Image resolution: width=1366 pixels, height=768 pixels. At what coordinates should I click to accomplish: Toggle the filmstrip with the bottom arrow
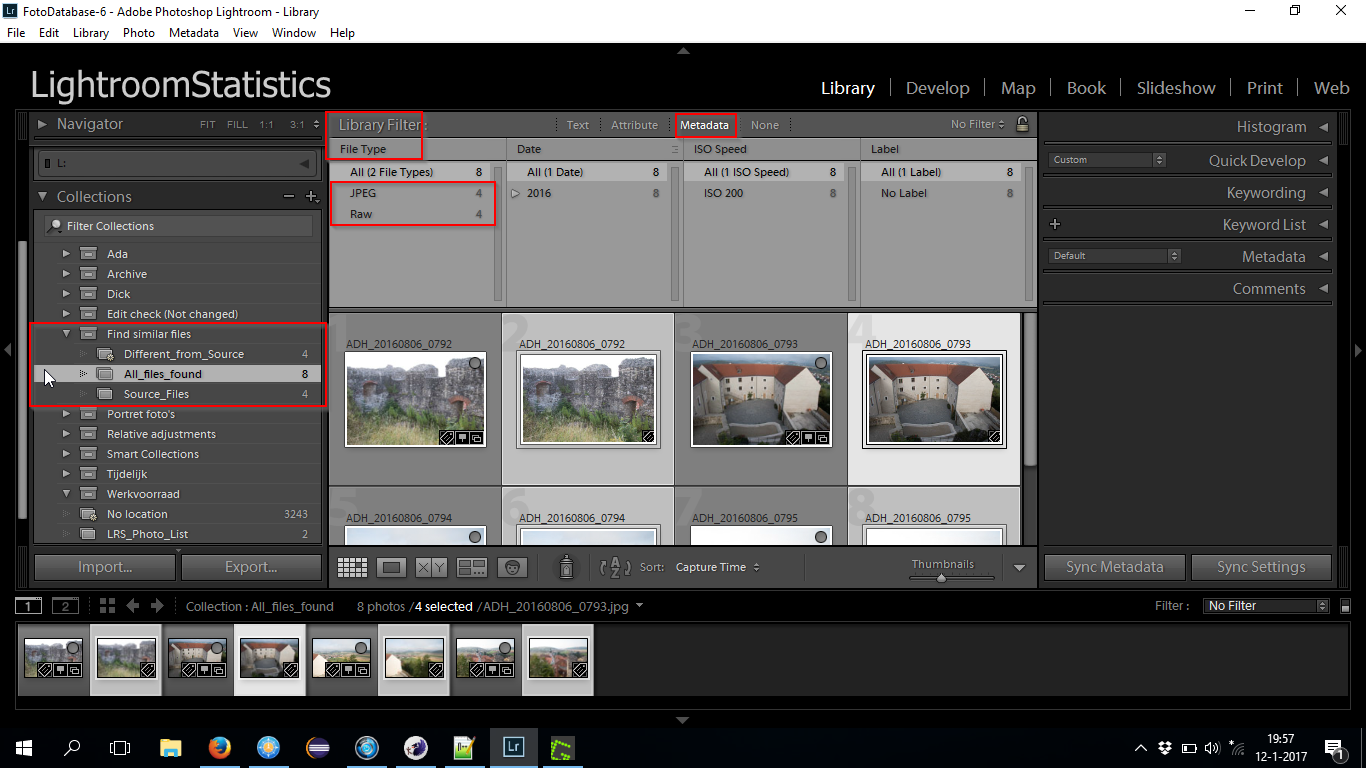pyautogui.click(x=683, y=720)
